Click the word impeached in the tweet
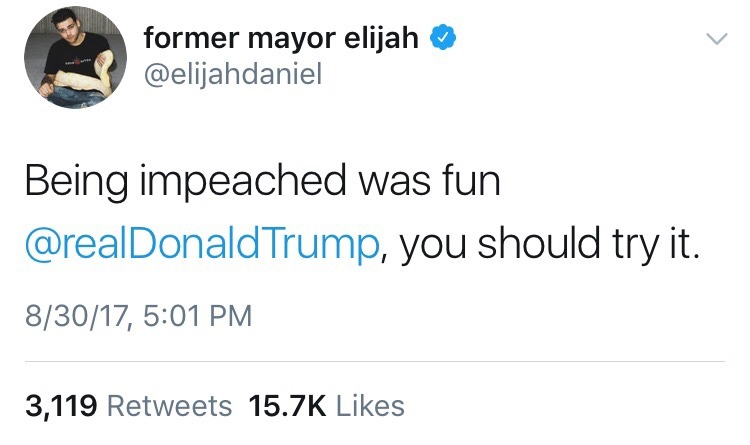Image resolution: width=750 pixels, height=445 pixels. [x=236, y=185]
